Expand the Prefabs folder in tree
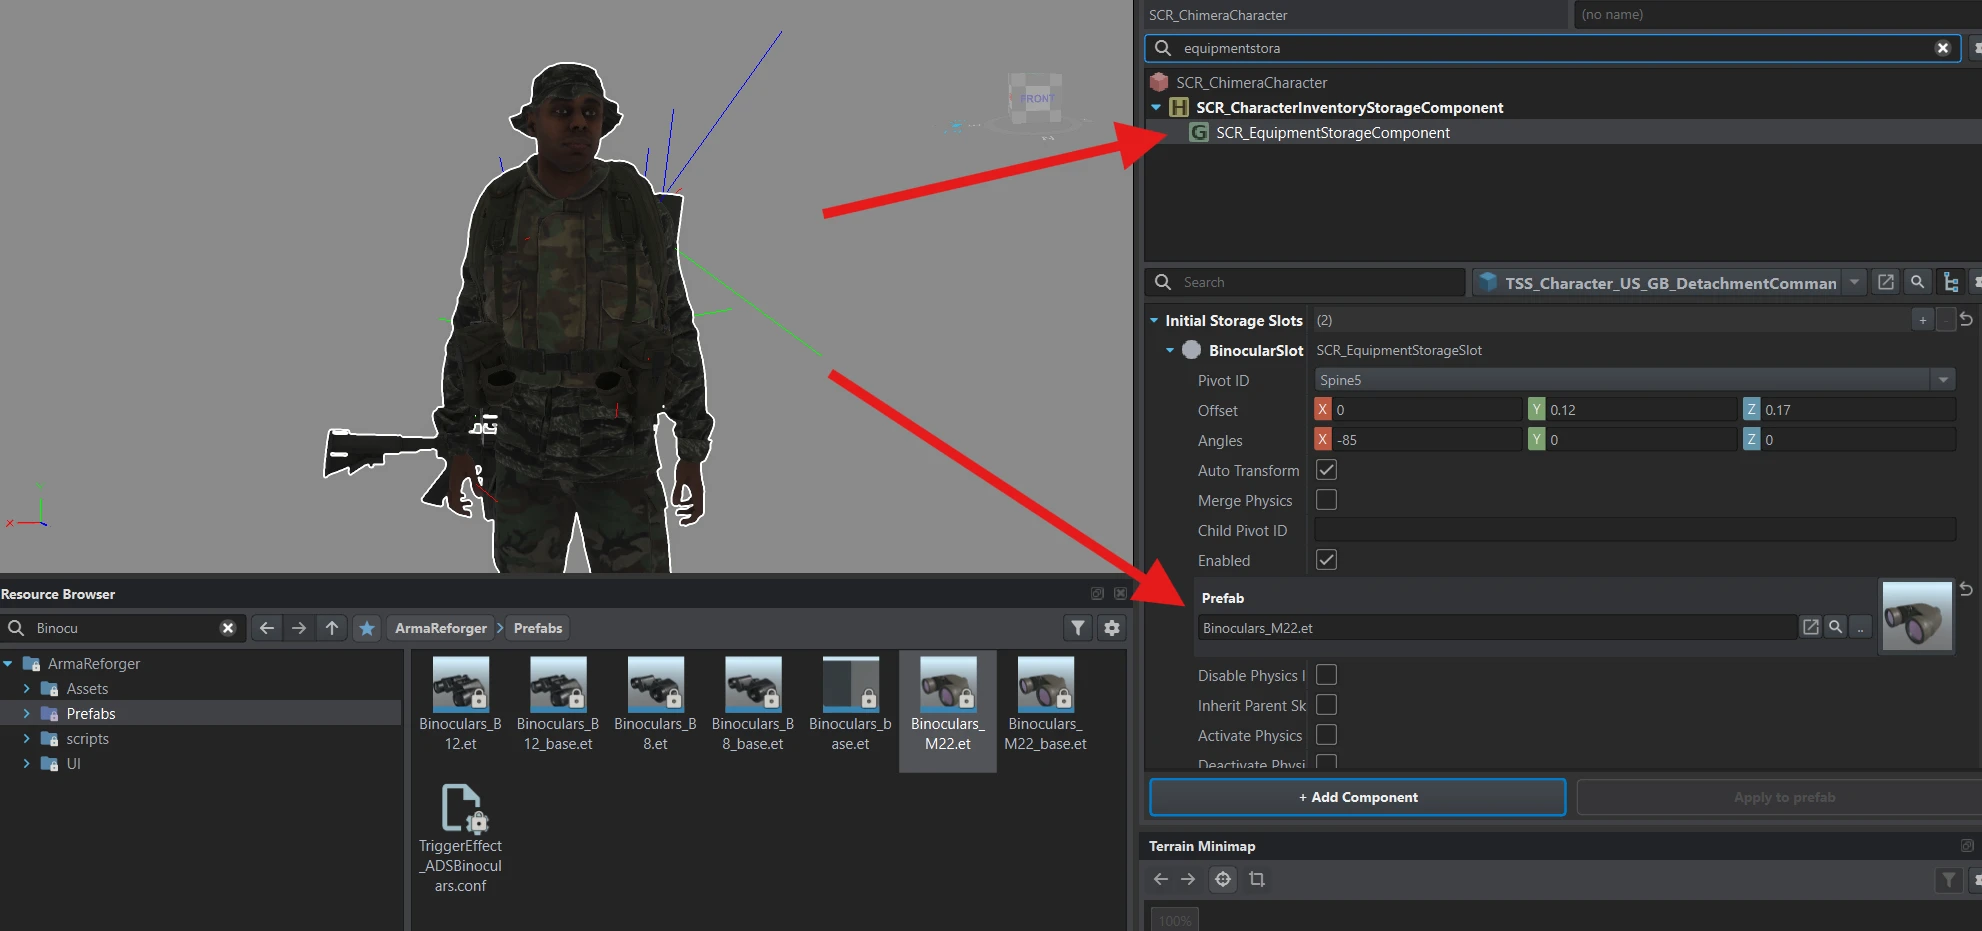Image resolution: width=1982 pixels, height=931 pixels. point(26,713)
